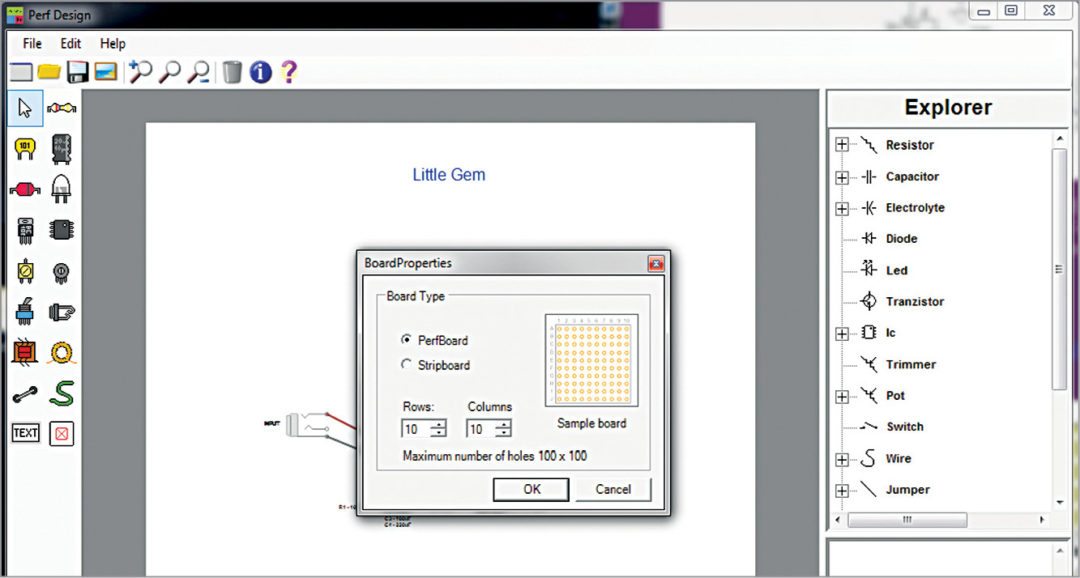
Task: Select the arrow pointer tool
Action: point(25,108)
